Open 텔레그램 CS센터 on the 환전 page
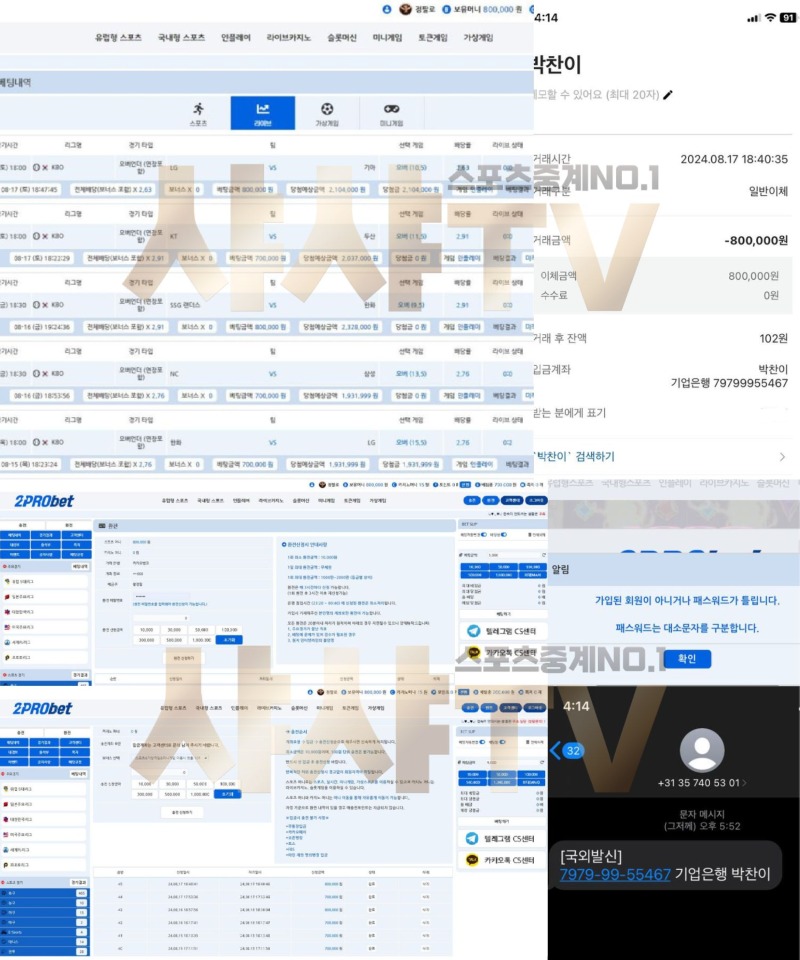Image resolution: width=800 pixels, height=960 pixels. click(x=502, y=631)
